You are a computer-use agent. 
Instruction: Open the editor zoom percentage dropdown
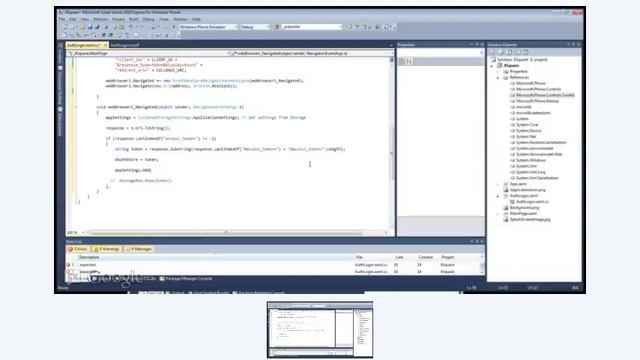pos(76,233)
